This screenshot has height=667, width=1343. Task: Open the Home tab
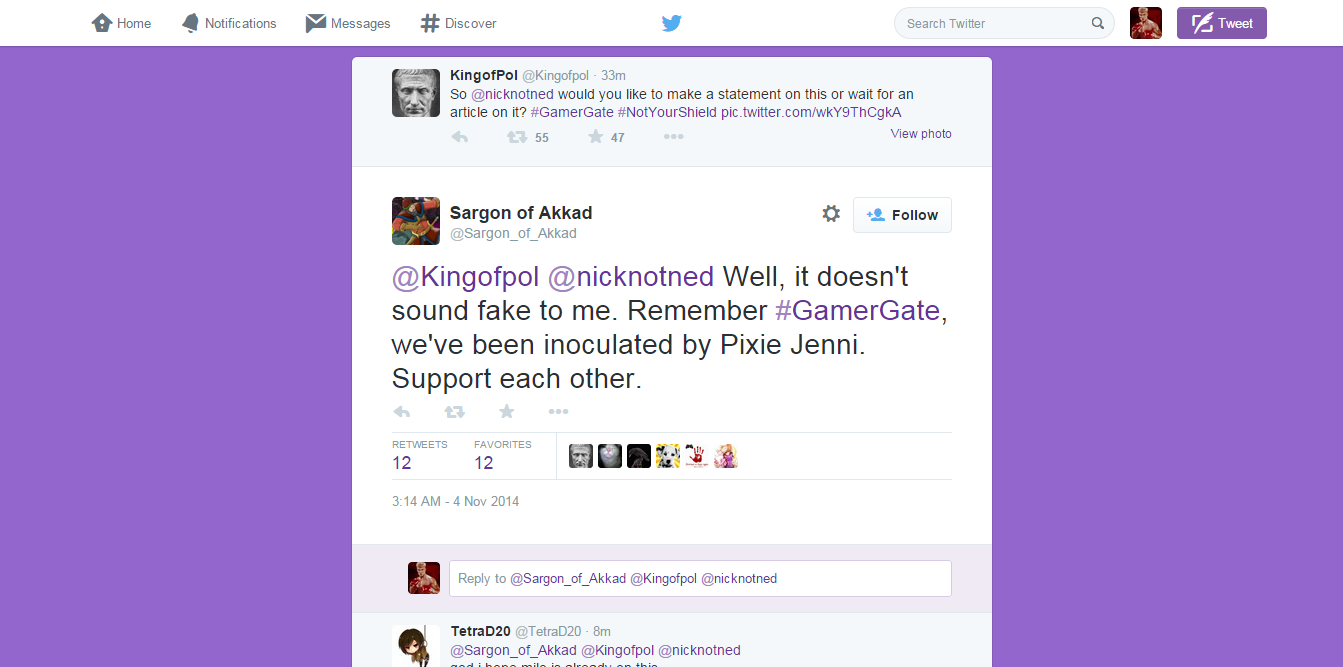122,23
